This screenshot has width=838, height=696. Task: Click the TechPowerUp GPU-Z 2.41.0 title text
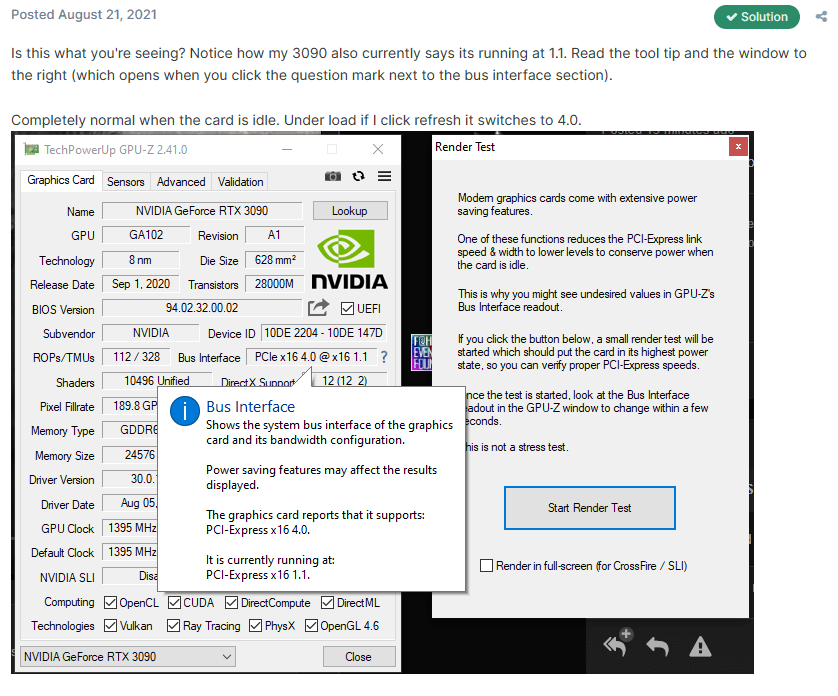[116, 150]
